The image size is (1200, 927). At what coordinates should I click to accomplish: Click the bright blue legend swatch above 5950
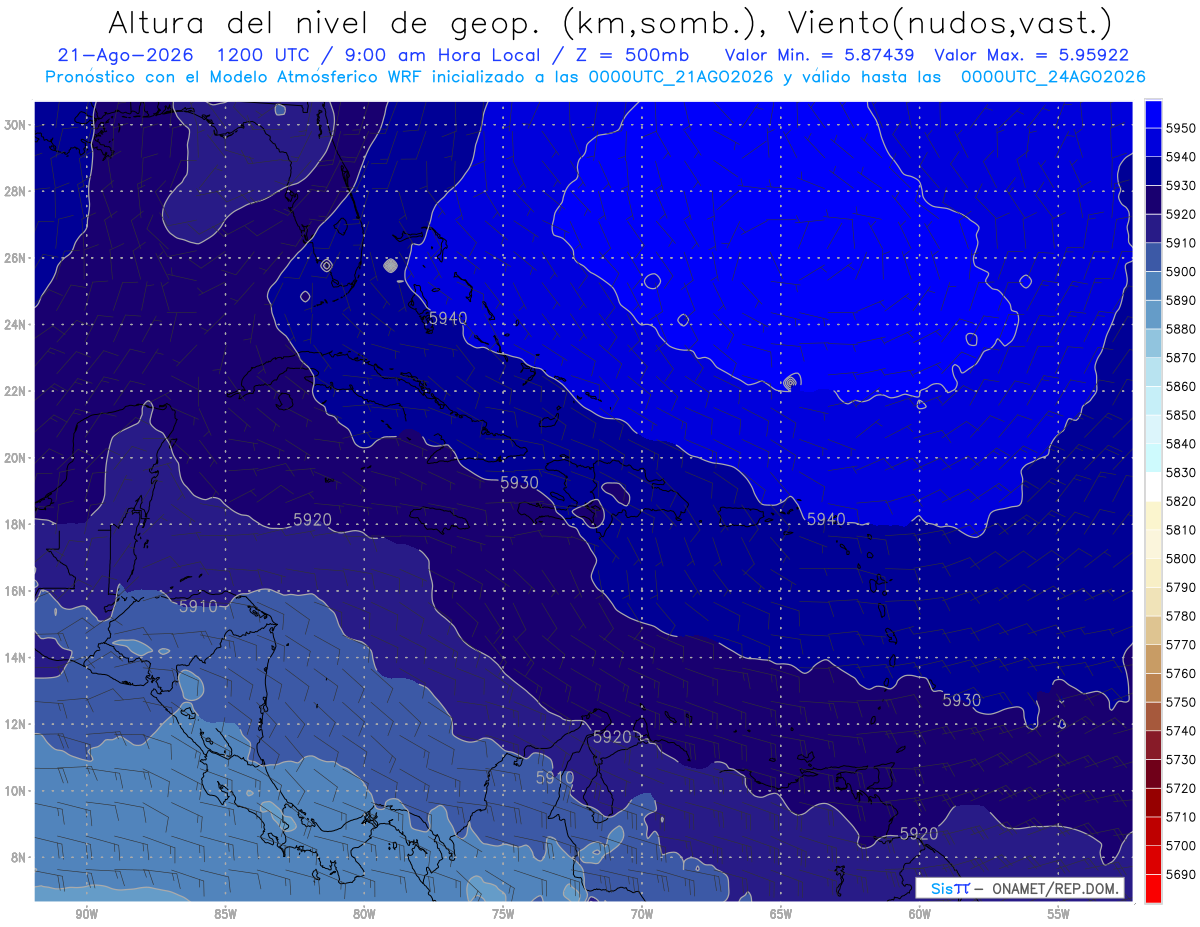pyautogui.click(x=1153, y=114)
